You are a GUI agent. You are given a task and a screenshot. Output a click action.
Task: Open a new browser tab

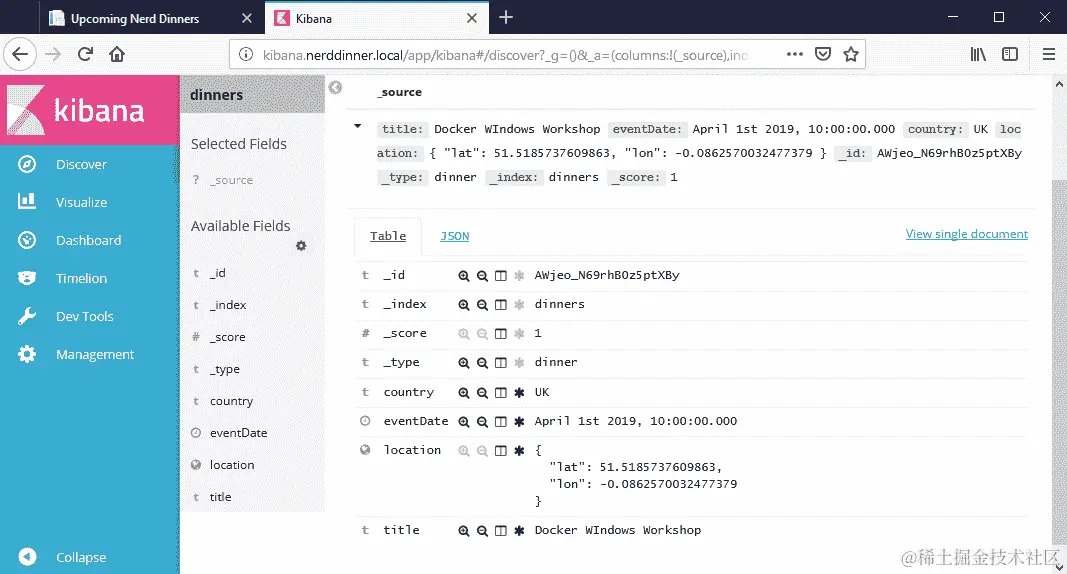tap(506, 18)
